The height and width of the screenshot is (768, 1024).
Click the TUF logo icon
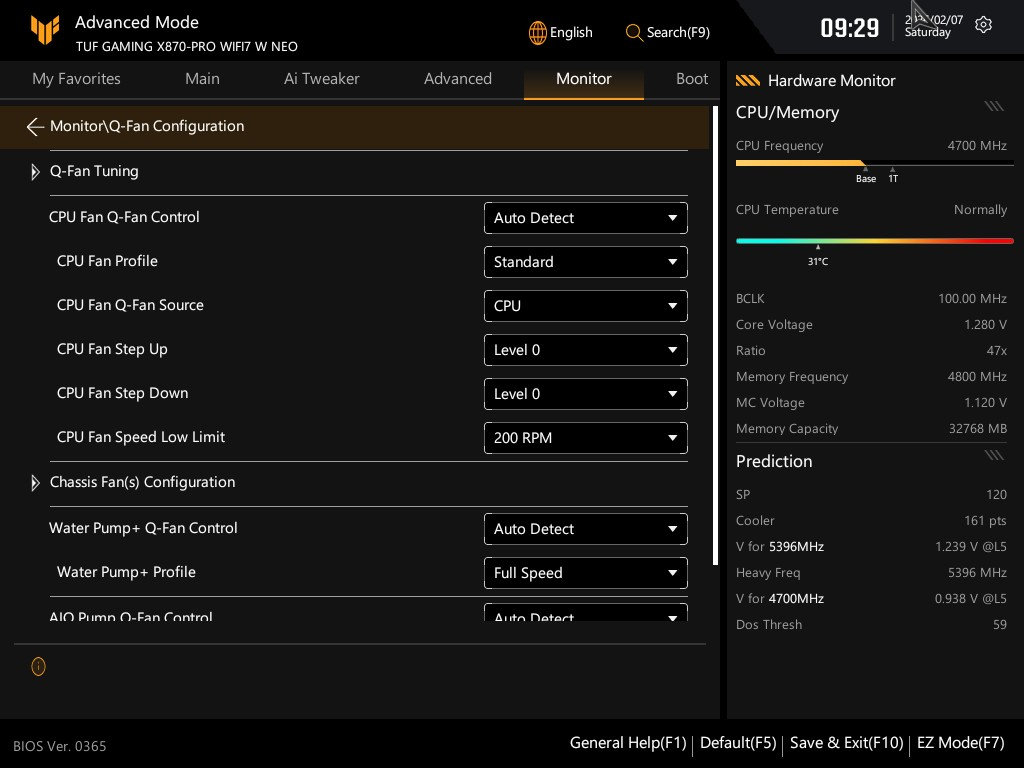coord(44,31)
